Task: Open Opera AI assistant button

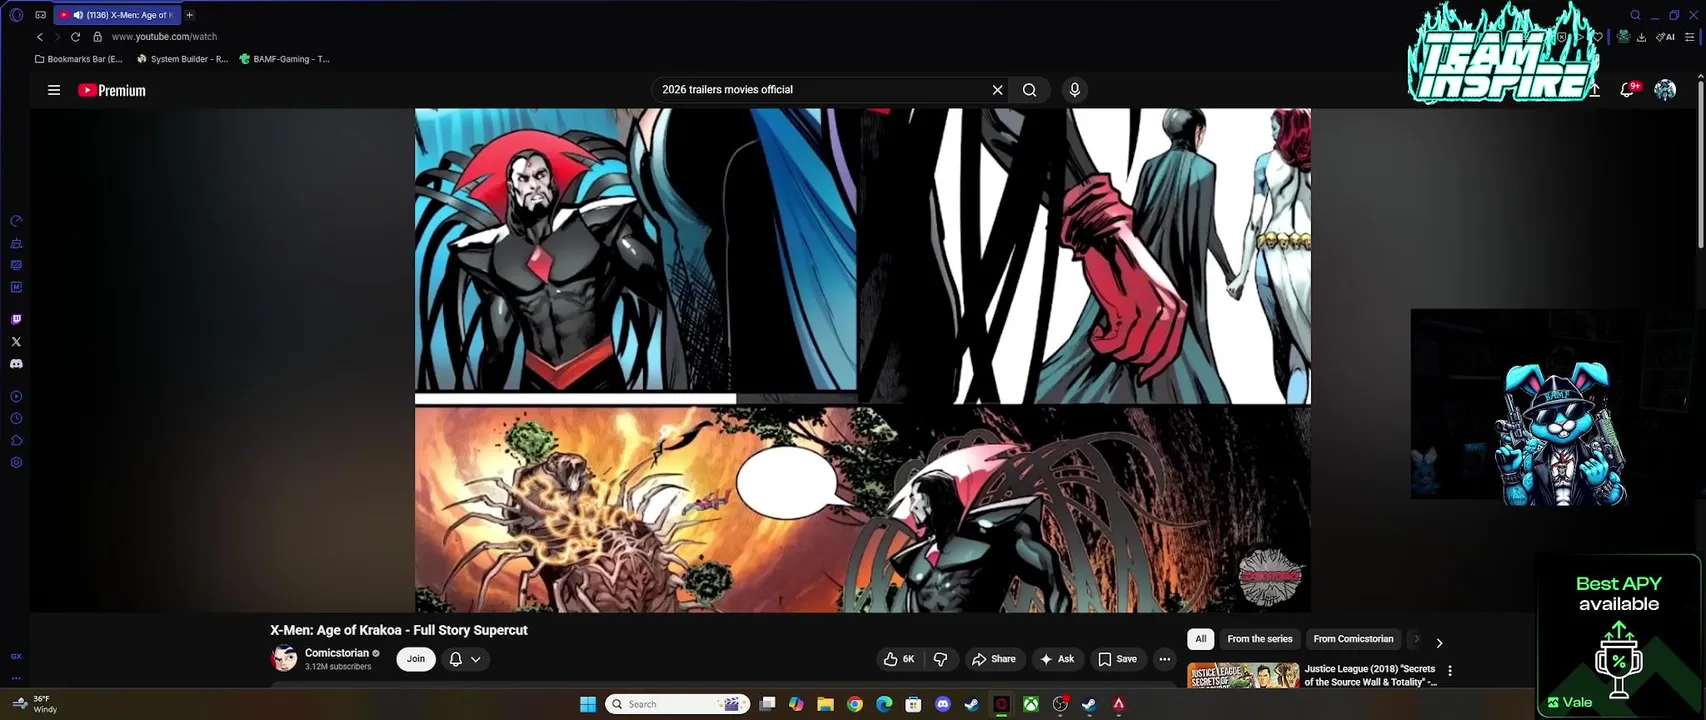Action: coord(1666,37)
